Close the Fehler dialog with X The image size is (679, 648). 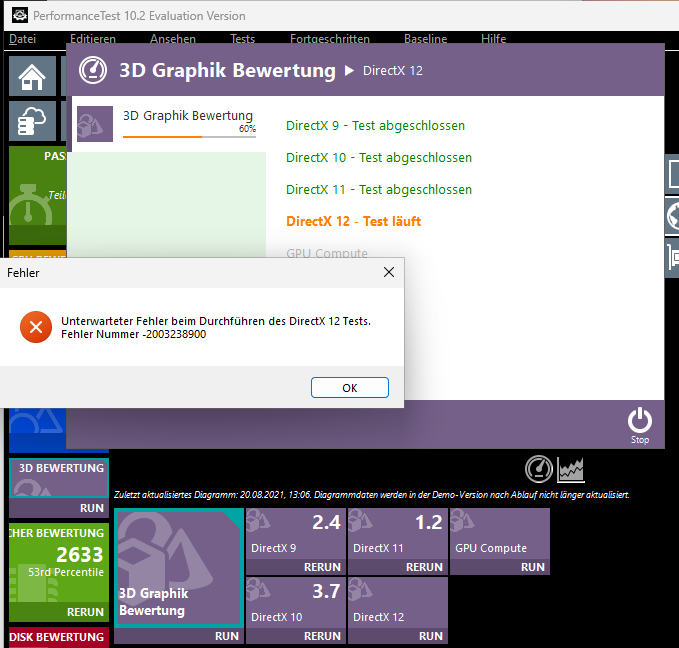tap(389, 272)
